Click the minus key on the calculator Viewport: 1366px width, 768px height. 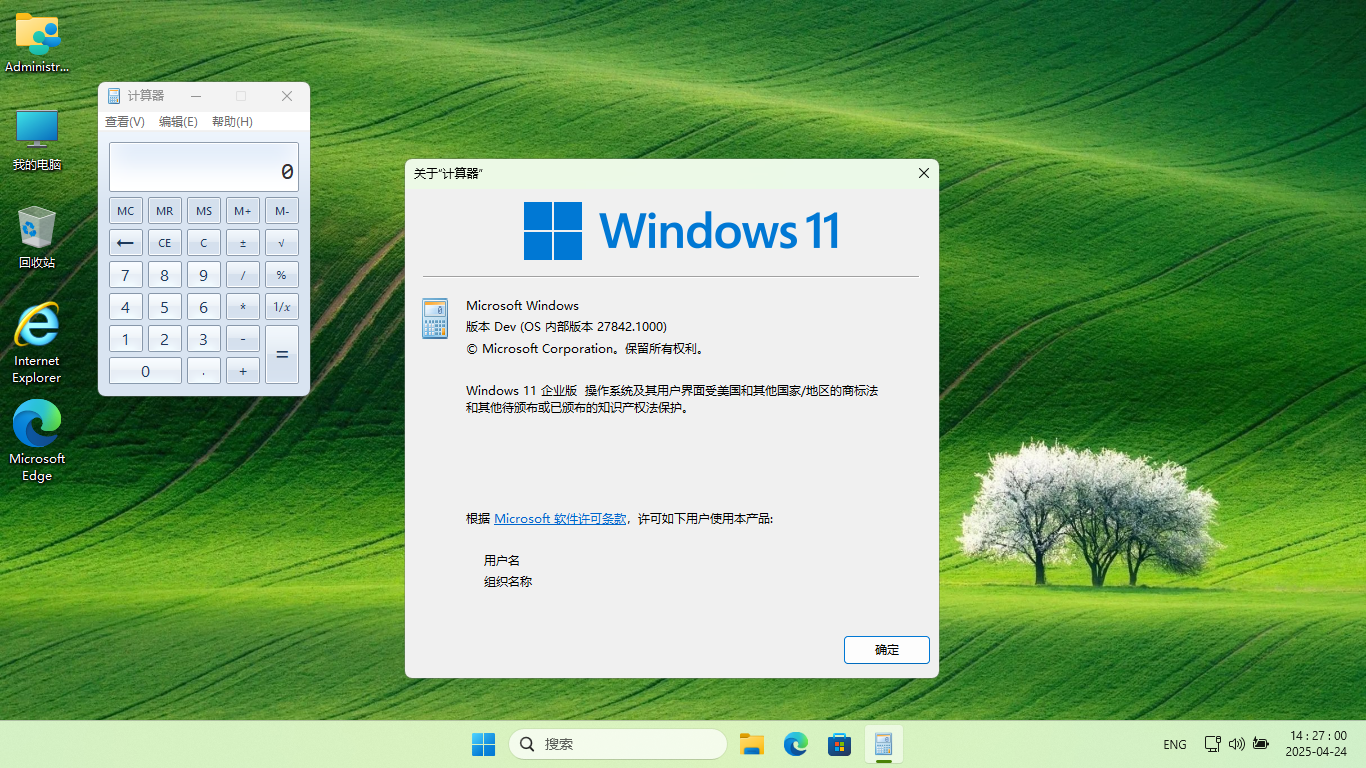click(x=243, y=339)
